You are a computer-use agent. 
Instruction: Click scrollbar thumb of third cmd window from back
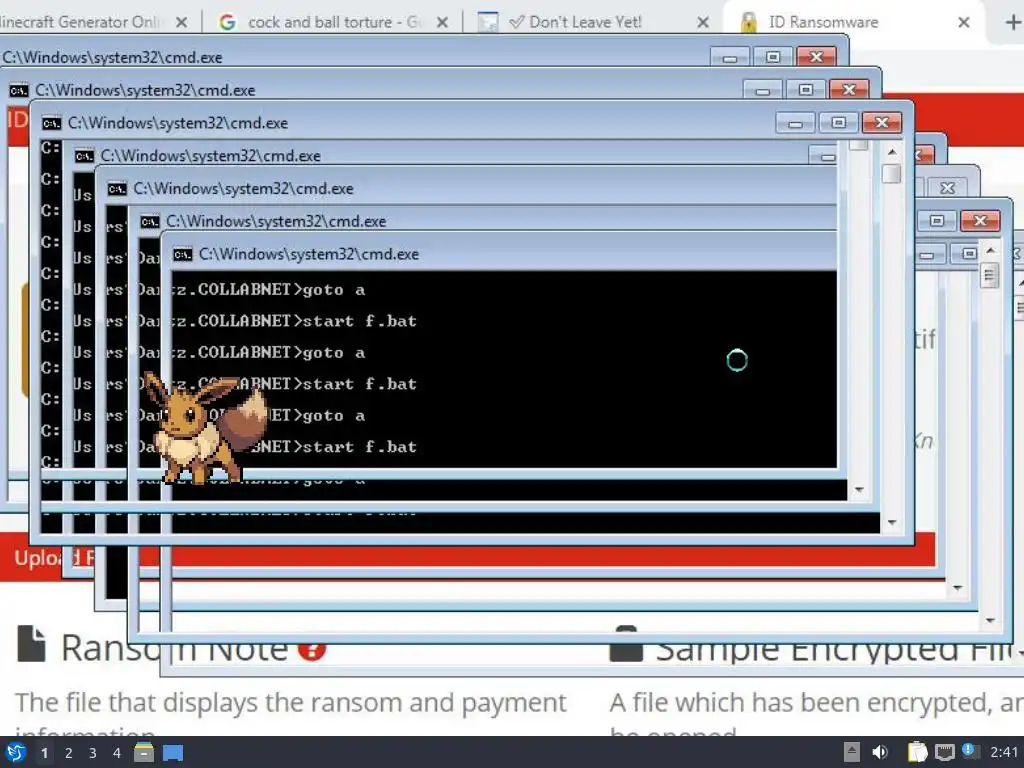pyautogui.click(x=891, y=174)
